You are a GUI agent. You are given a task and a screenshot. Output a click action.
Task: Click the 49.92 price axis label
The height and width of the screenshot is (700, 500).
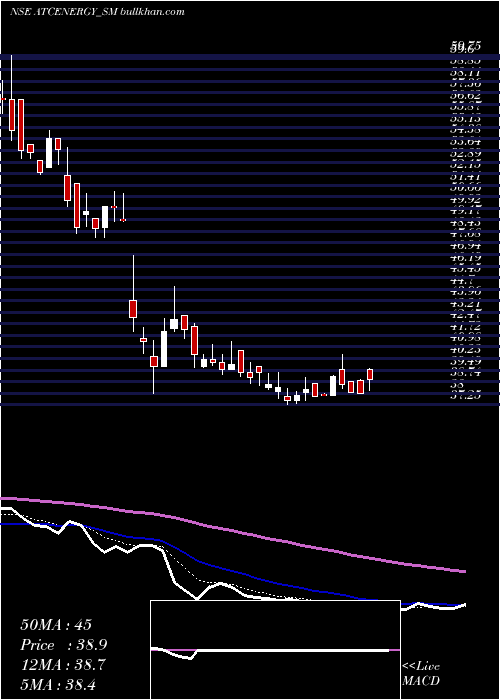coord(465,200)
